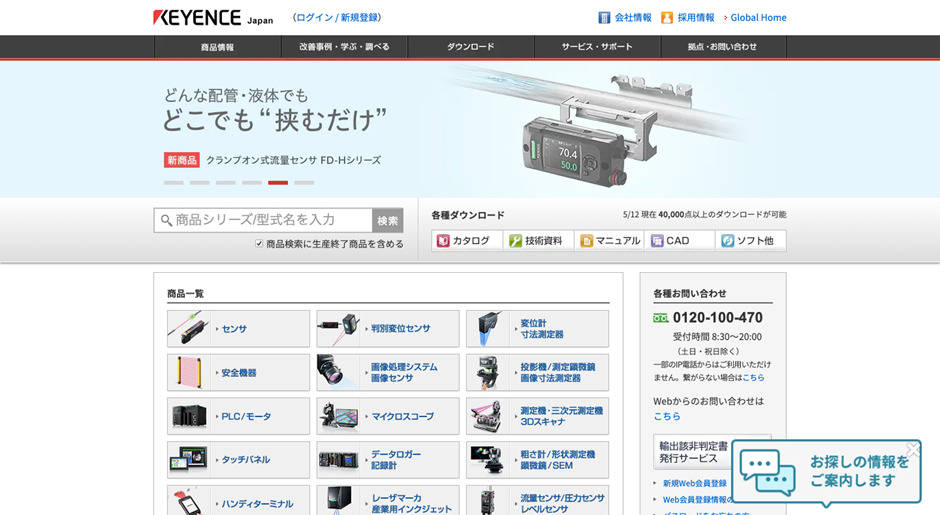
Task: Click the 会社情報 building icon
Action: tap(604, 18)
